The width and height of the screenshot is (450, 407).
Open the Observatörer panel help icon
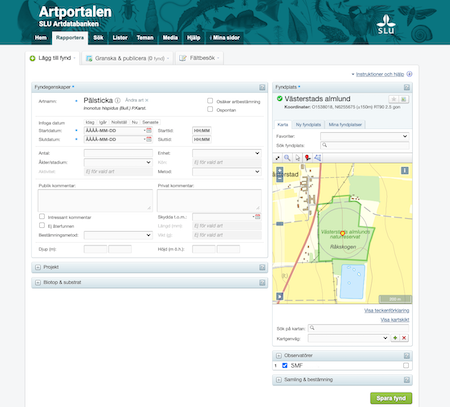pyautogui.click(x=407, y=356)
